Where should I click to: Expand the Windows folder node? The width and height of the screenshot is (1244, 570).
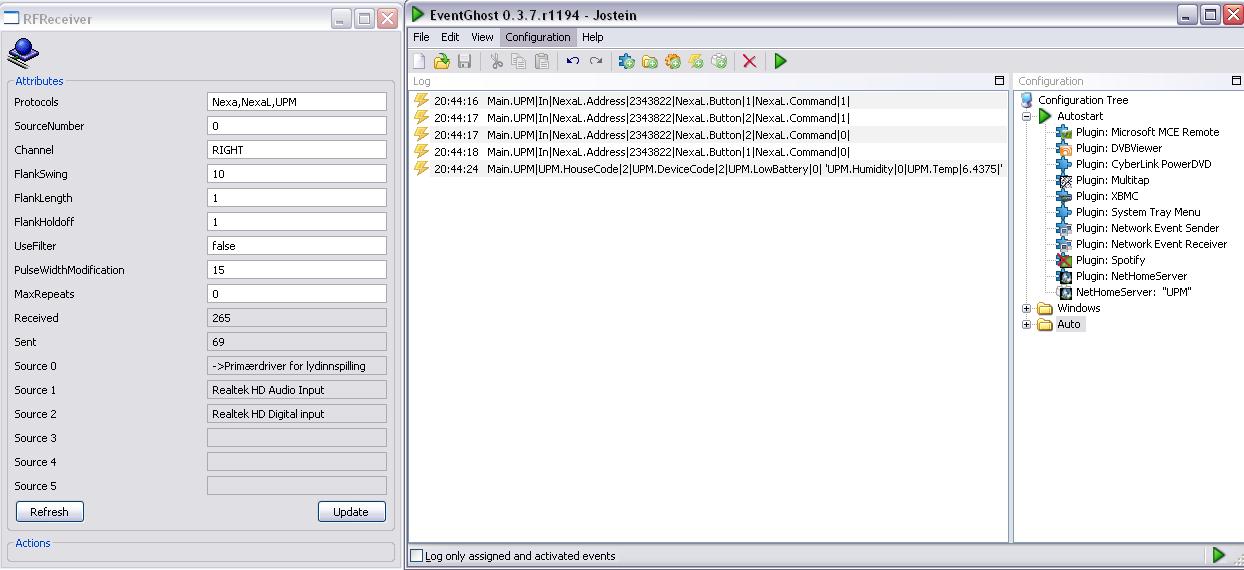pyautogui.click(x=1026, y=308)
